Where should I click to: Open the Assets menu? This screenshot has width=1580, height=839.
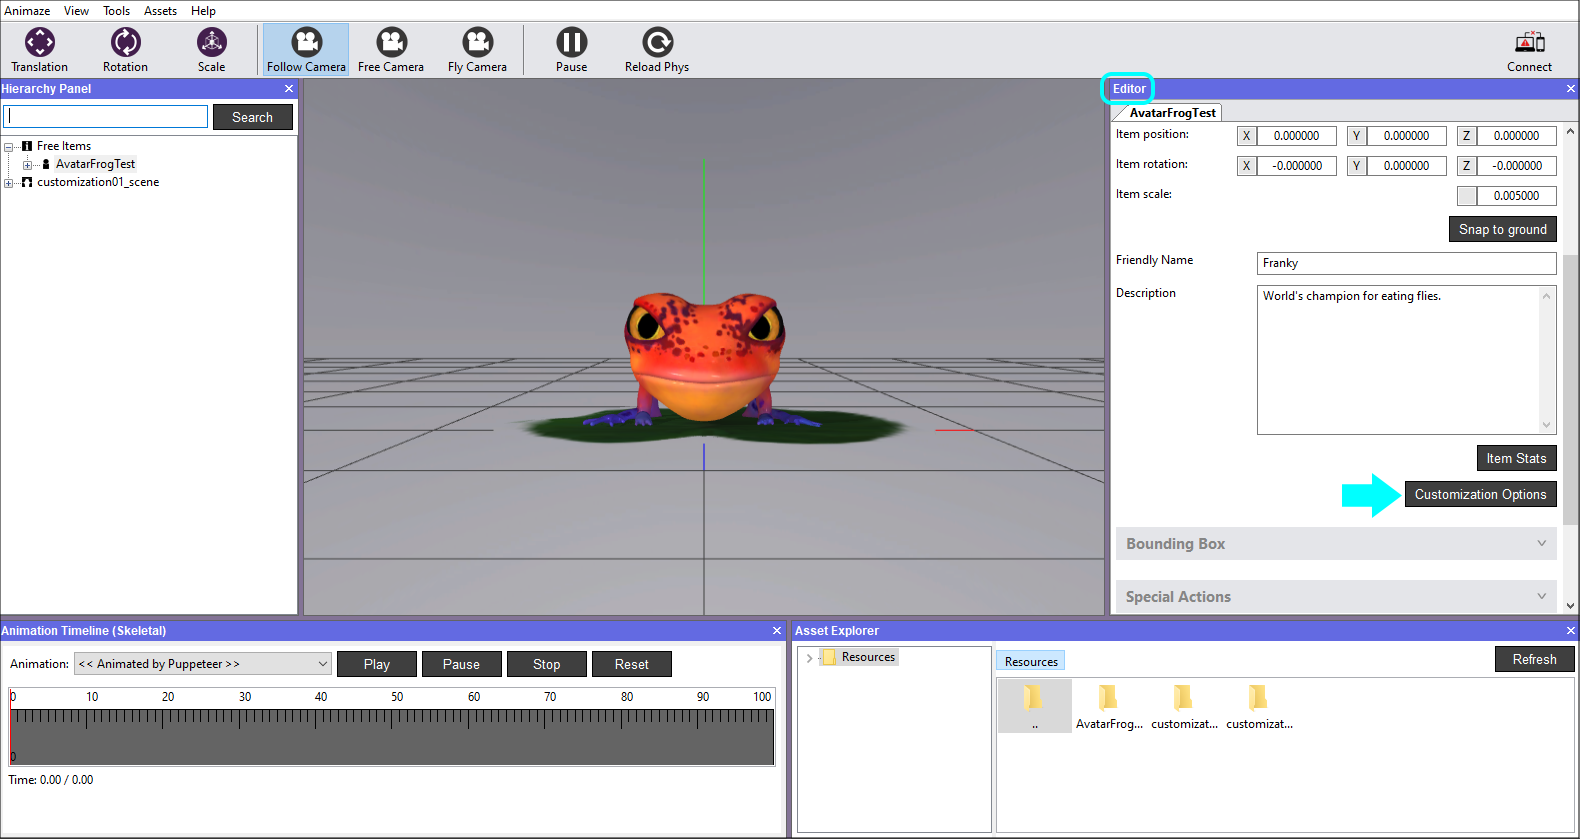click(x=160, y=11)
